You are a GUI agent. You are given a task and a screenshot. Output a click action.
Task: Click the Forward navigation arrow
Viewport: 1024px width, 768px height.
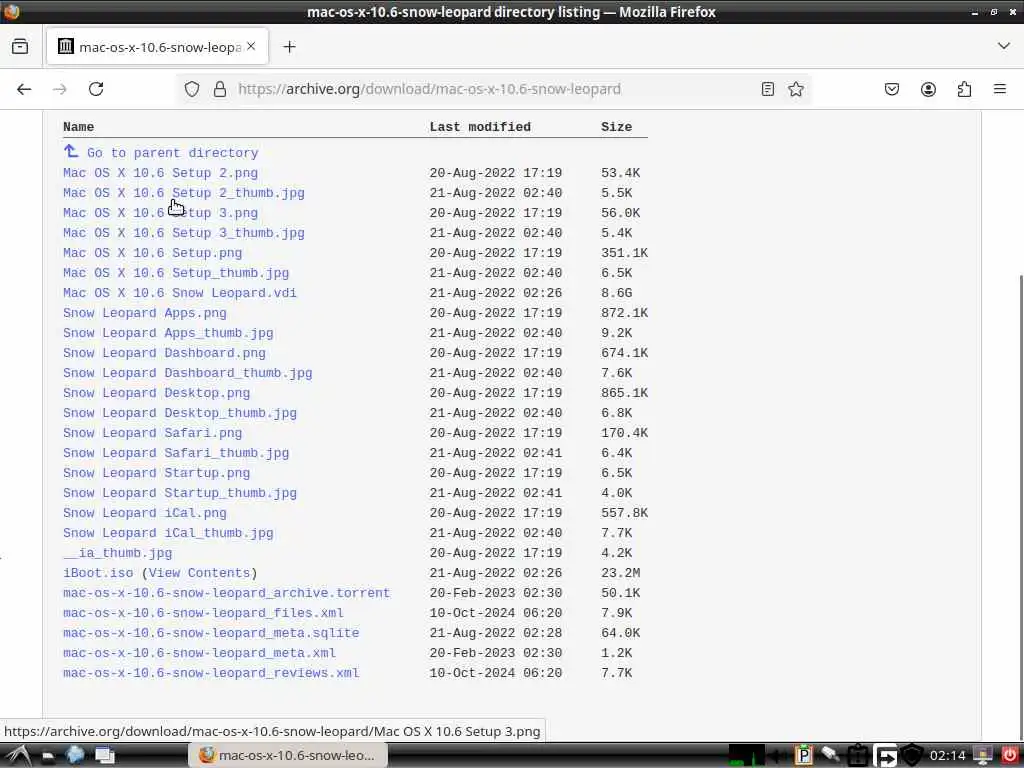59,89
